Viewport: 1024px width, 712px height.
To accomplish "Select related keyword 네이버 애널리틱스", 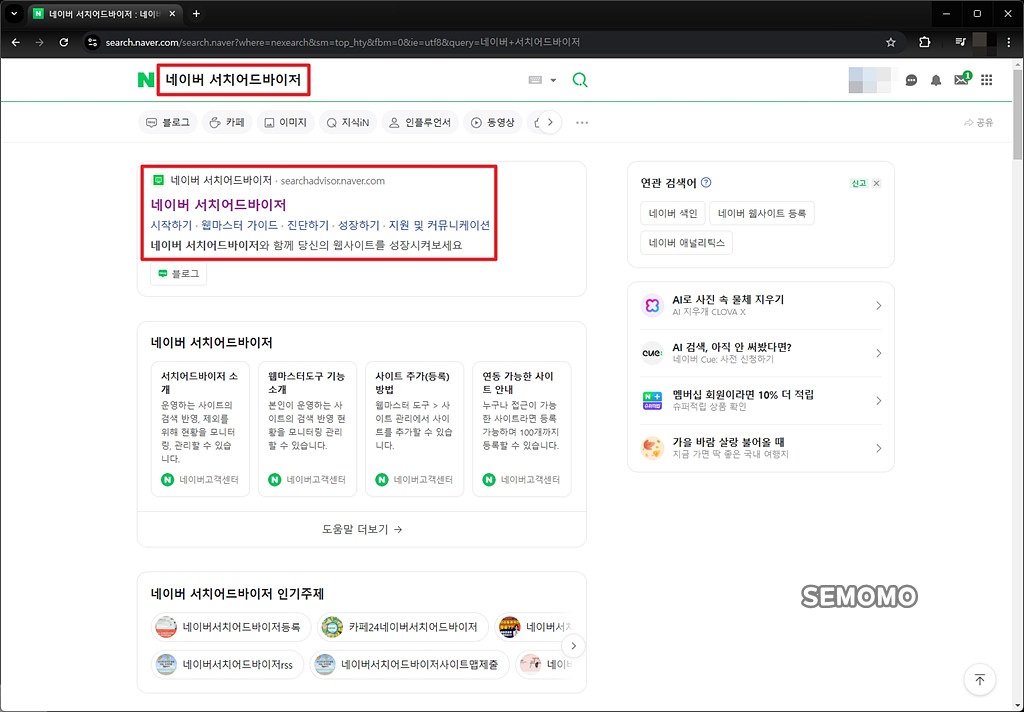I will 686,242.
